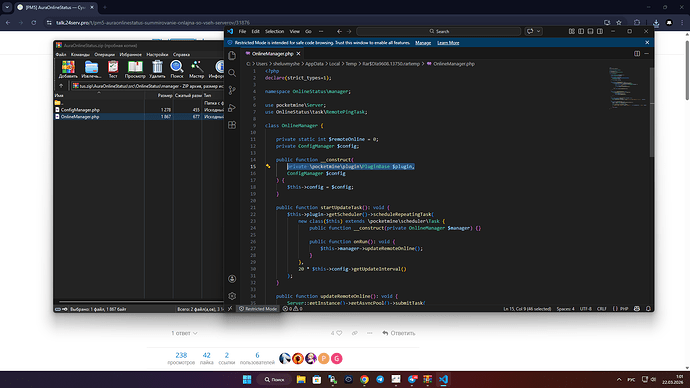The width and height of the screenshot is (690, 388).
Task: Open Source Control view in VS Code
Action: click(x=232, y=90)
